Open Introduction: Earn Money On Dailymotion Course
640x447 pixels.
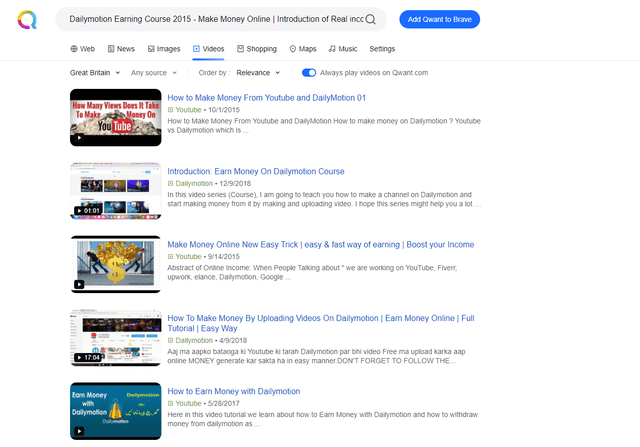(x=256, y=171)
